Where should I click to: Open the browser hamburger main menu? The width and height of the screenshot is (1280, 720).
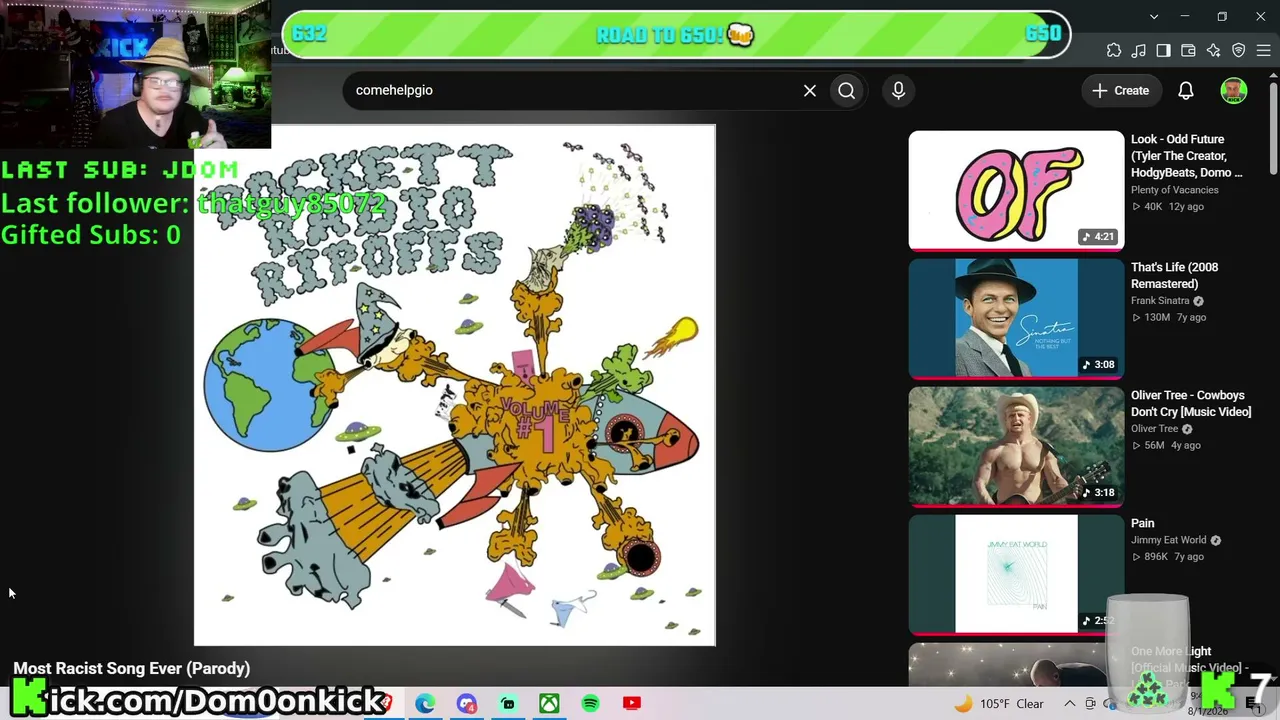tap(1263, 50)
